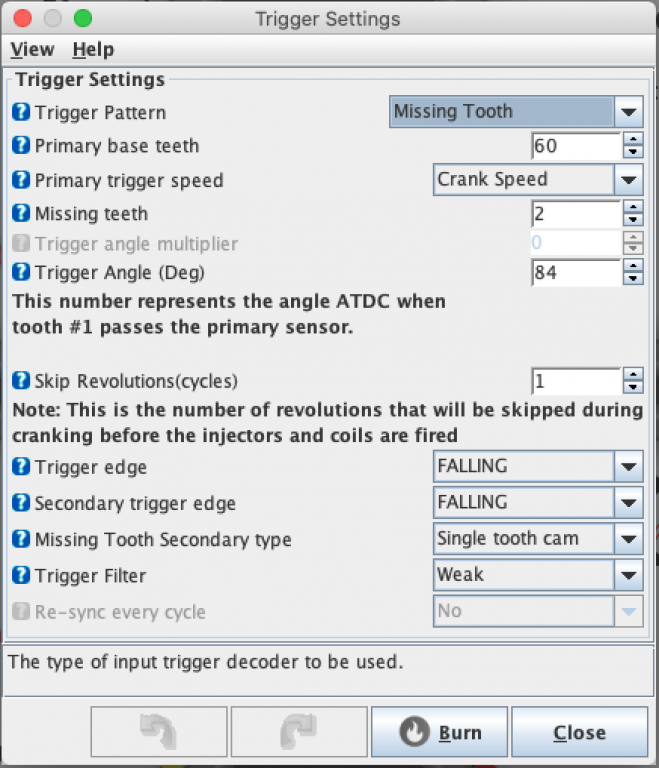The height and width of the screenshot is (768, 659).
Task: Show help for Missing Tooth Secondary type
Action: pos(21,539)
